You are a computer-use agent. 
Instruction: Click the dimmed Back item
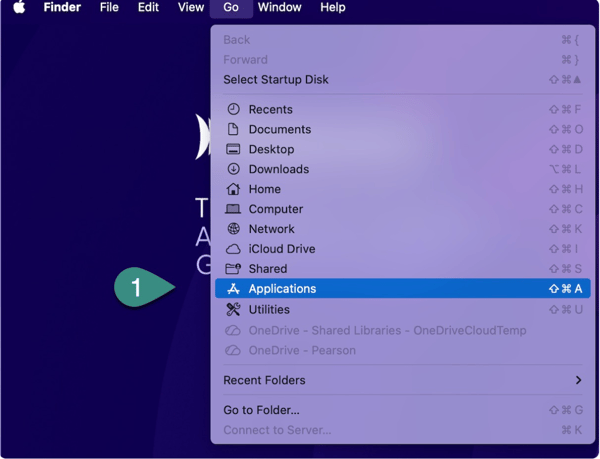[x=403, y=40]
